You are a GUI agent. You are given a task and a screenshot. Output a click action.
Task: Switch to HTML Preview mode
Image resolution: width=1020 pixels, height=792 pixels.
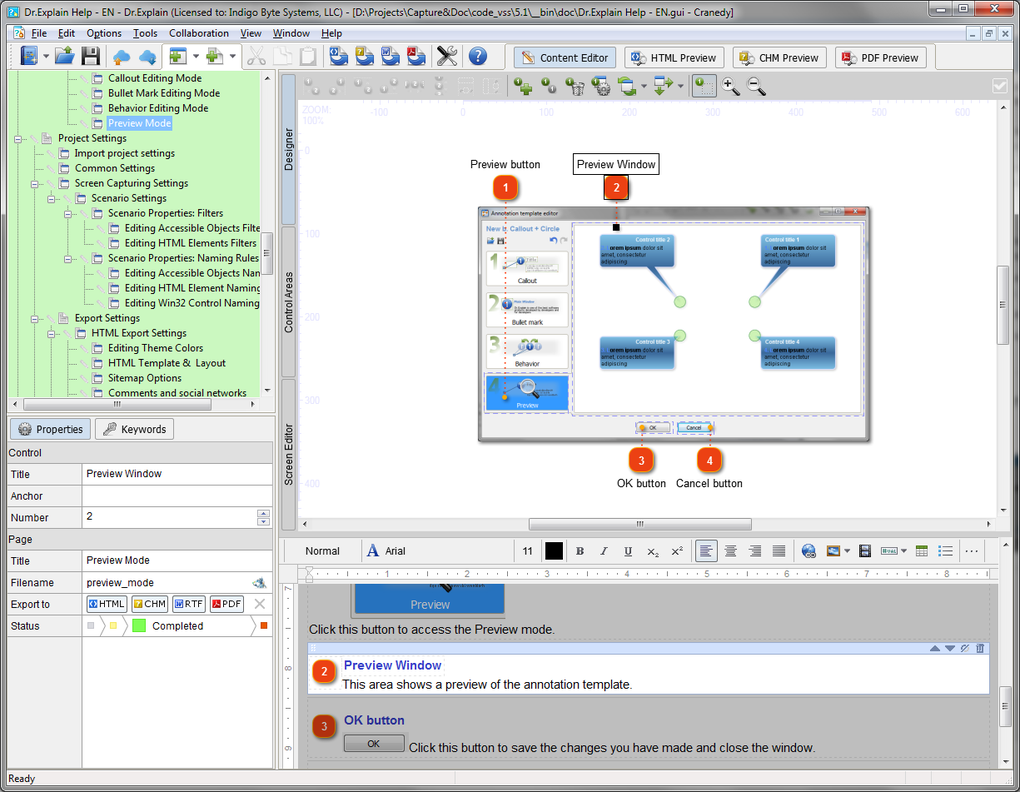coord(673,58)
